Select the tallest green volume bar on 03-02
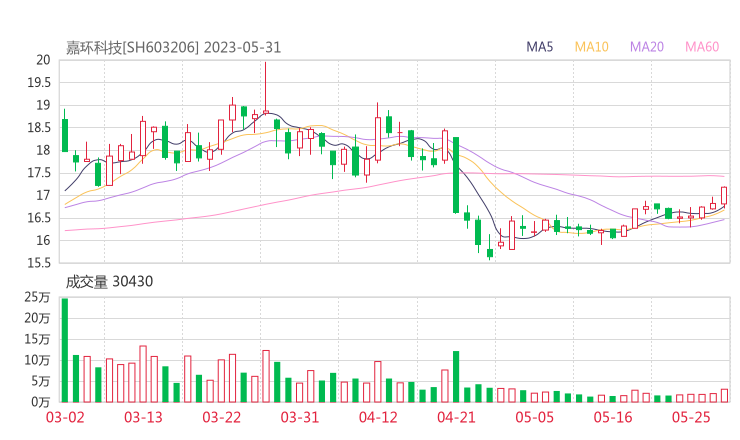740x440 pixels. (65, 350)
